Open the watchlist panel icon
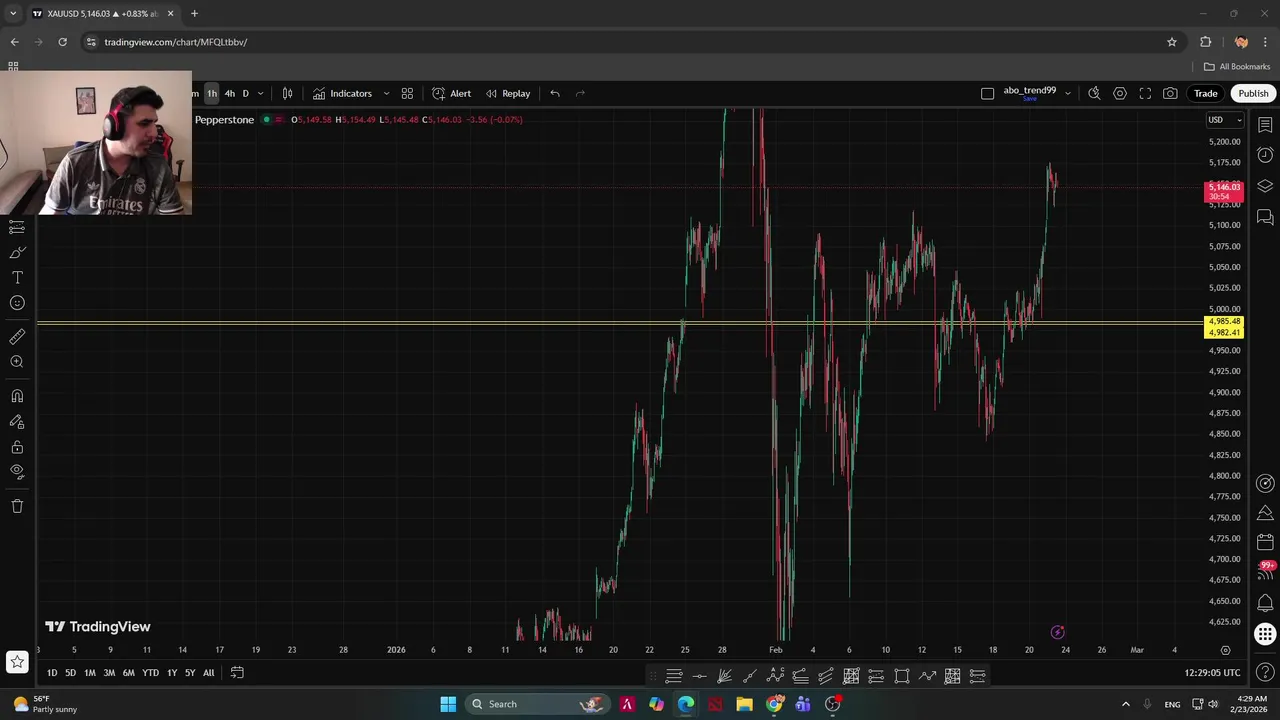 tap(1265, 124)
